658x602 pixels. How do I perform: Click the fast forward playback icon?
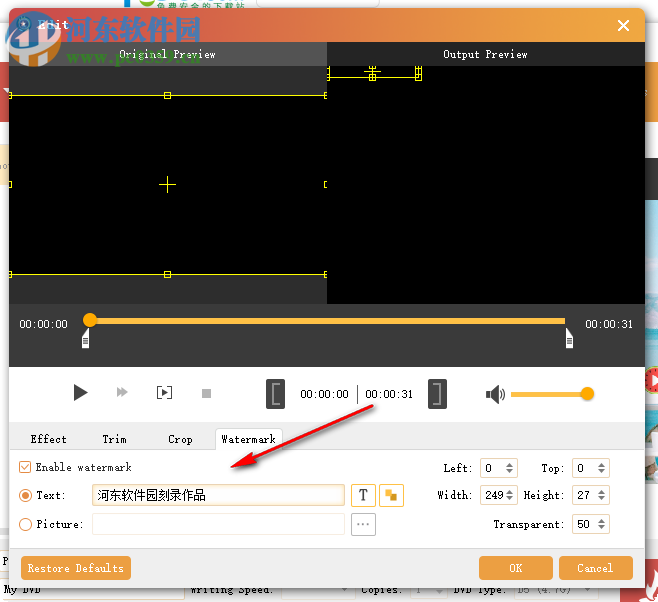[x=122, y=393]
